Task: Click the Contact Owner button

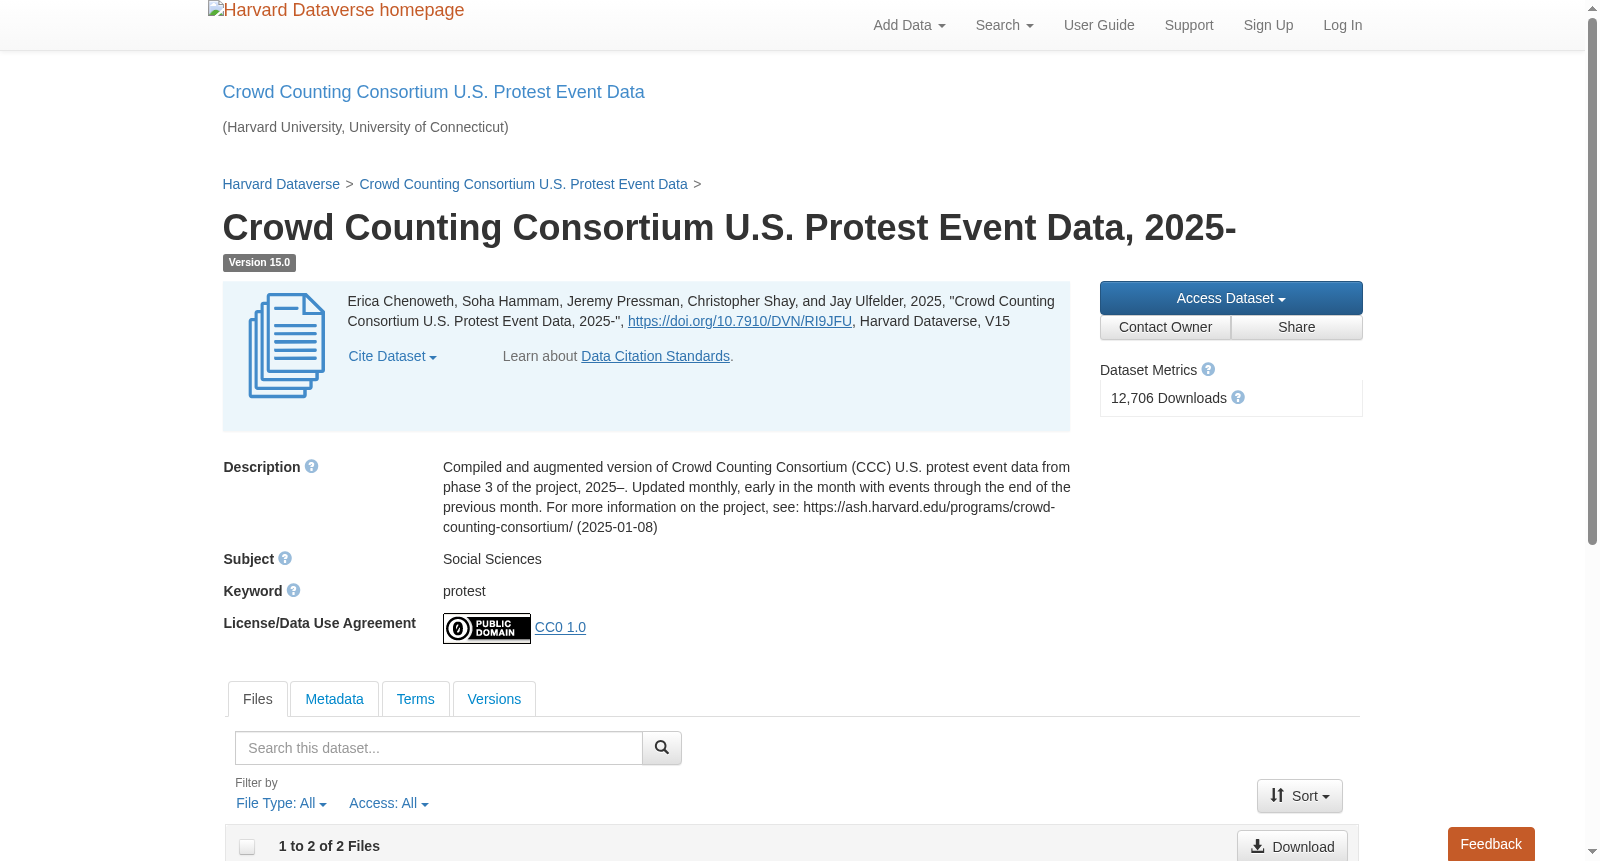Action: coord(1165,328)
